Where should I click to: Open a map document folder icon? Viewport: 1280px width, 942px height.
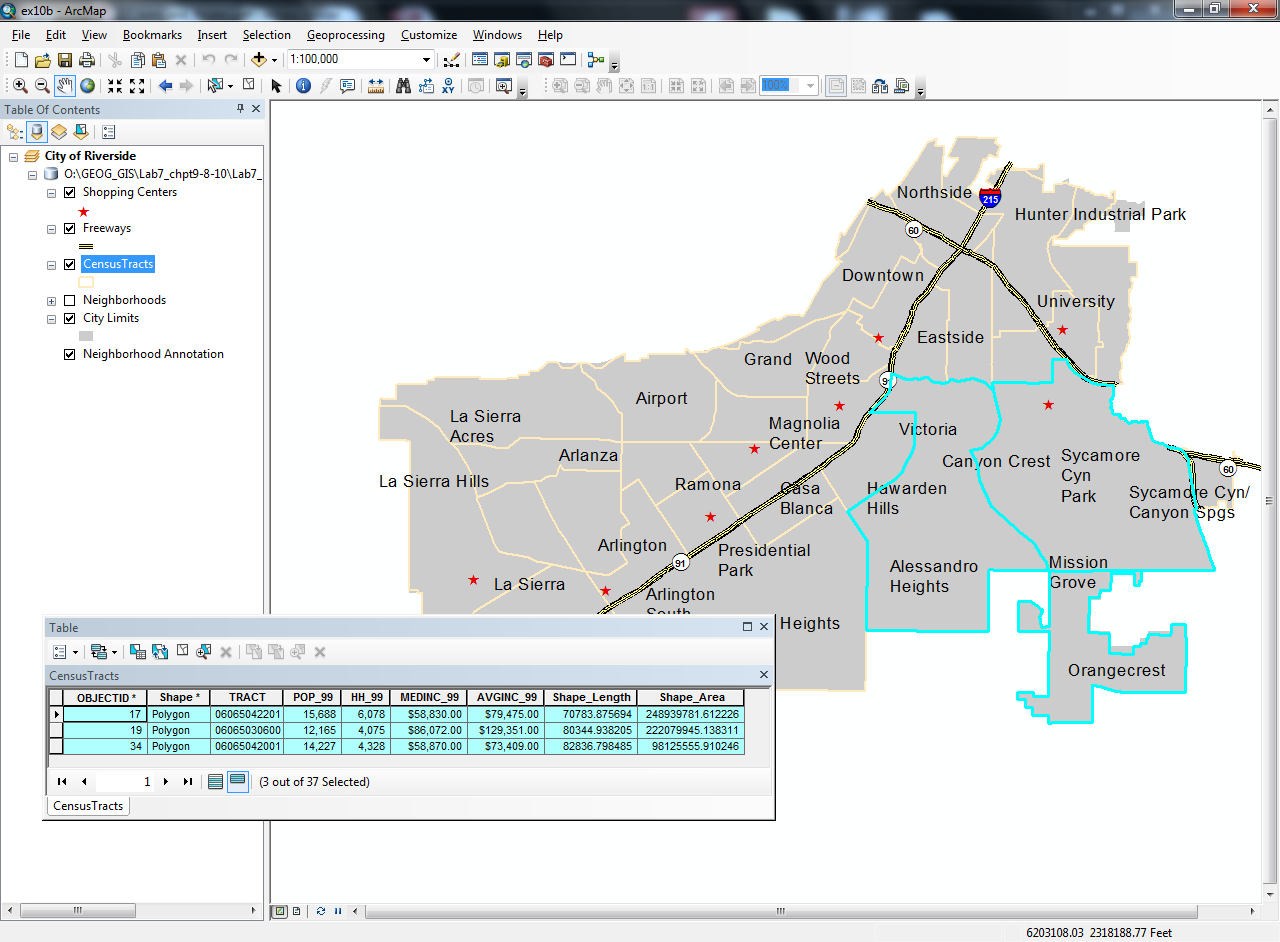click(x=43, y=60)
